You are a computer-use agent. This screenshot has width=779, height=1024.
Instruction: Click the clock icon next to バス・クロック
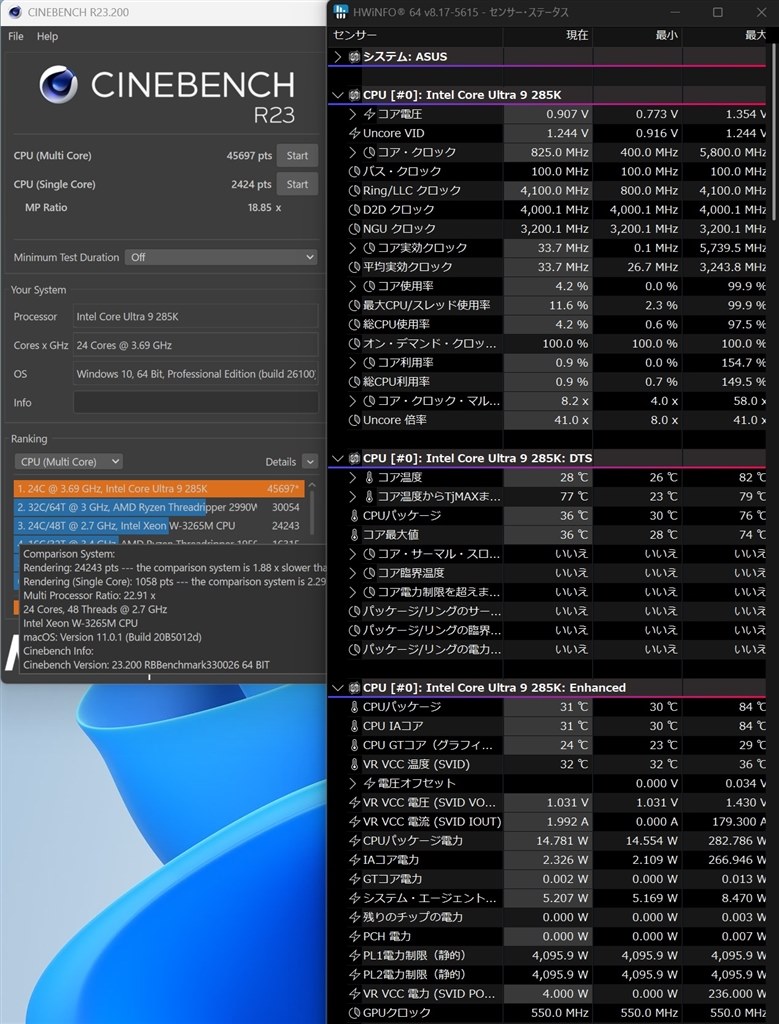[x=355, y=171]
